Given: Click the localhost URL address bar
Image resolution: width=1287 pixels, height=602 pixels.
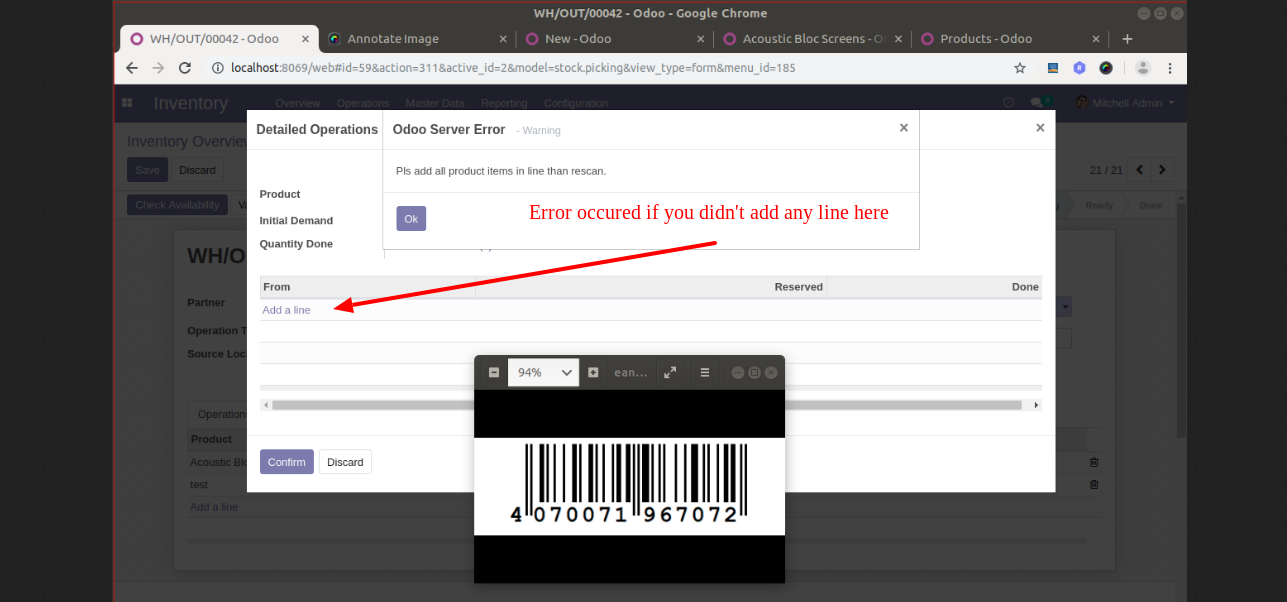Looking at the screenshot, I should pyautogui.click(x=513, y=68).
